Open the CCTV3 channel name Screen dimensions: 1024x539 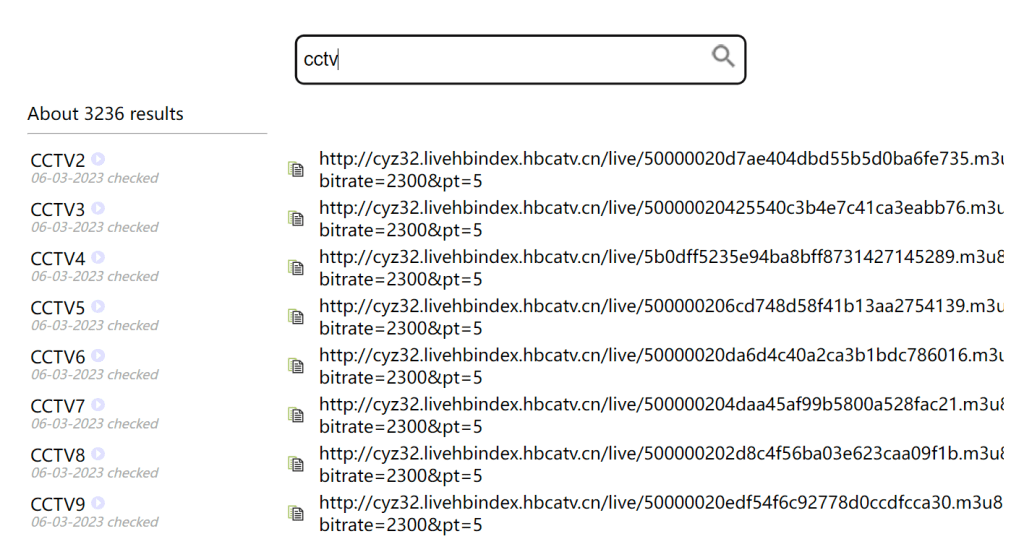(57, 209)
